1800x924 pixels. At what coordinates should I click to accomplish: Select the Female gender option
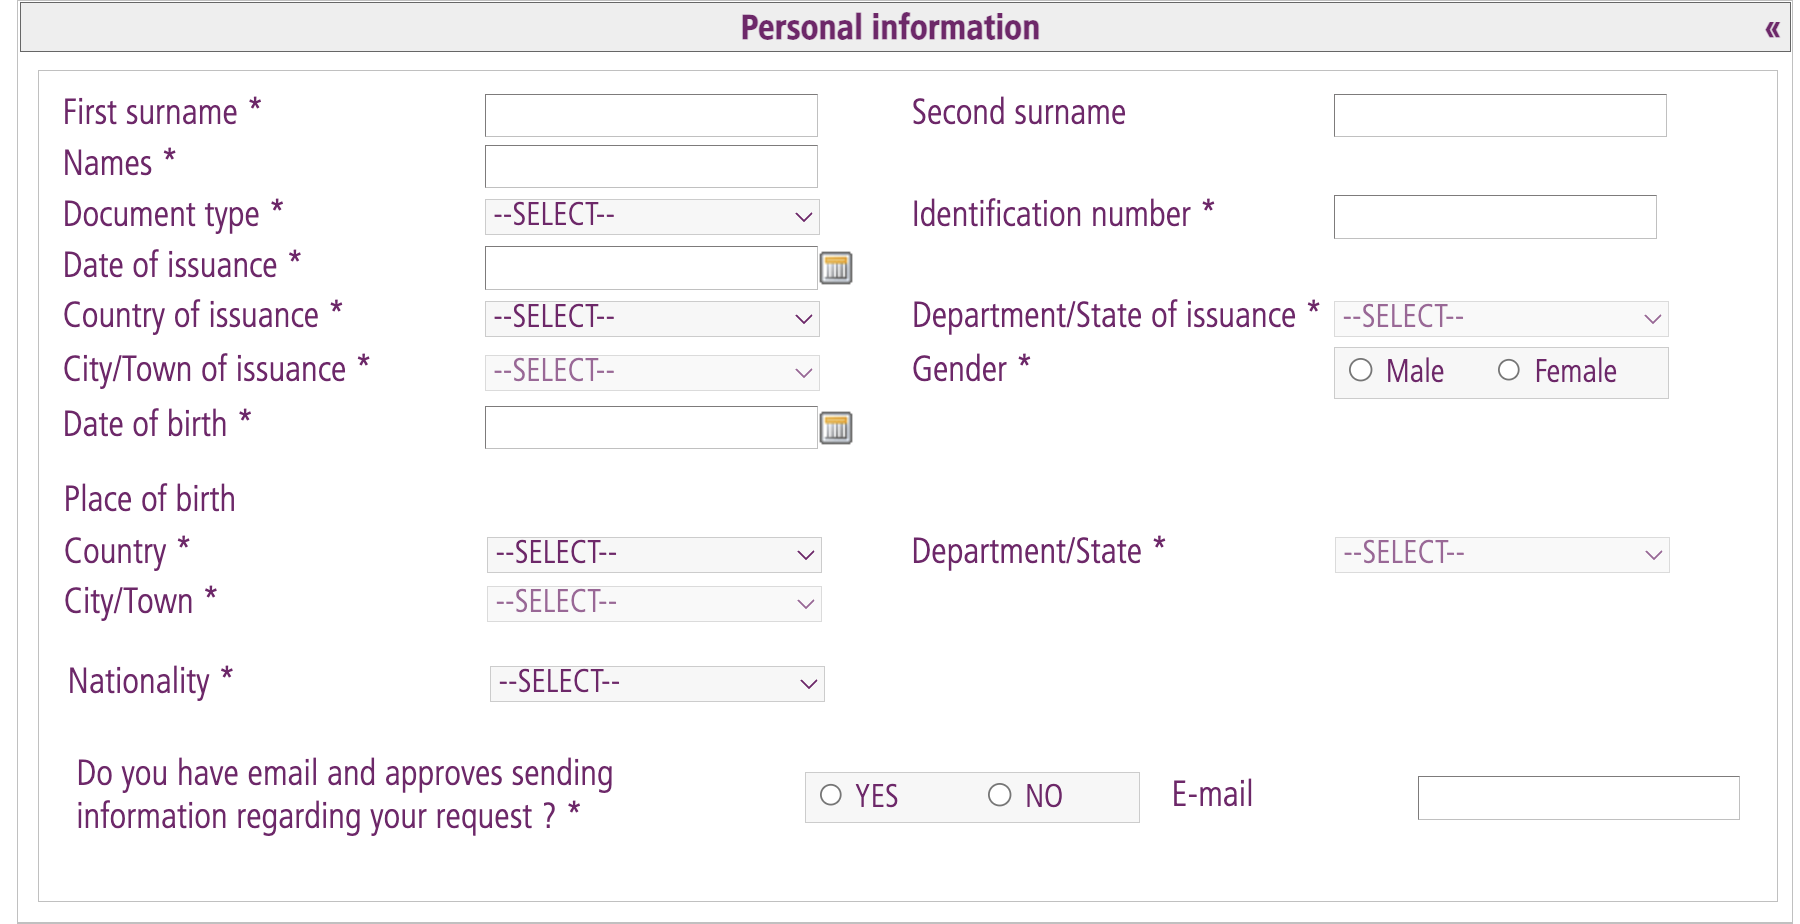click(1509, 371)
